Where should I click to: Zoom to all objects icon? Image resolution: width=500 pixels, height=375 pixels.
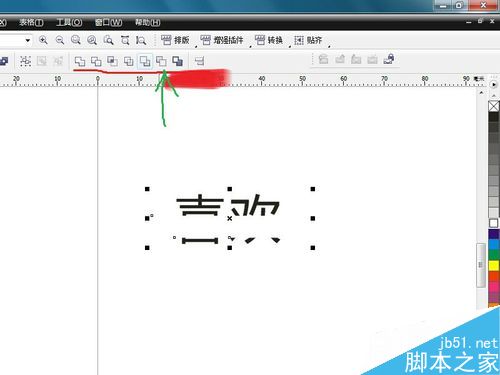pos(92,40)
